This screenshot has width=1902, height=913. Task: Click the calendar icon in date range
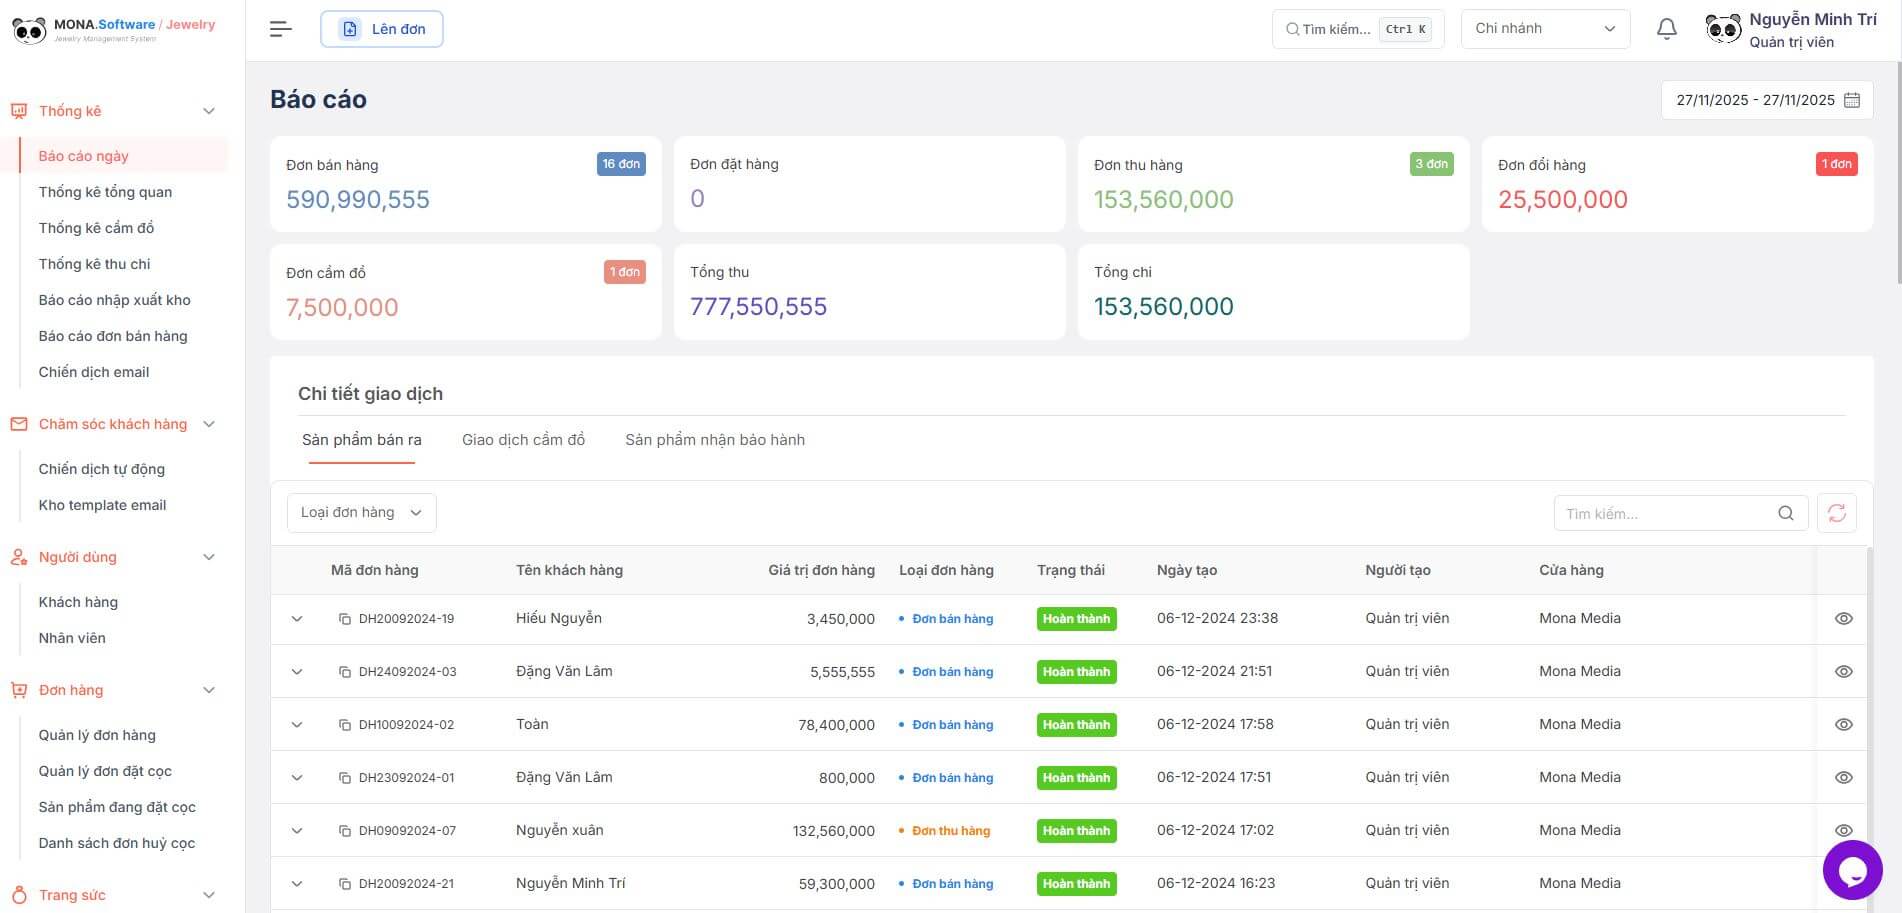tap(1852, 100)
